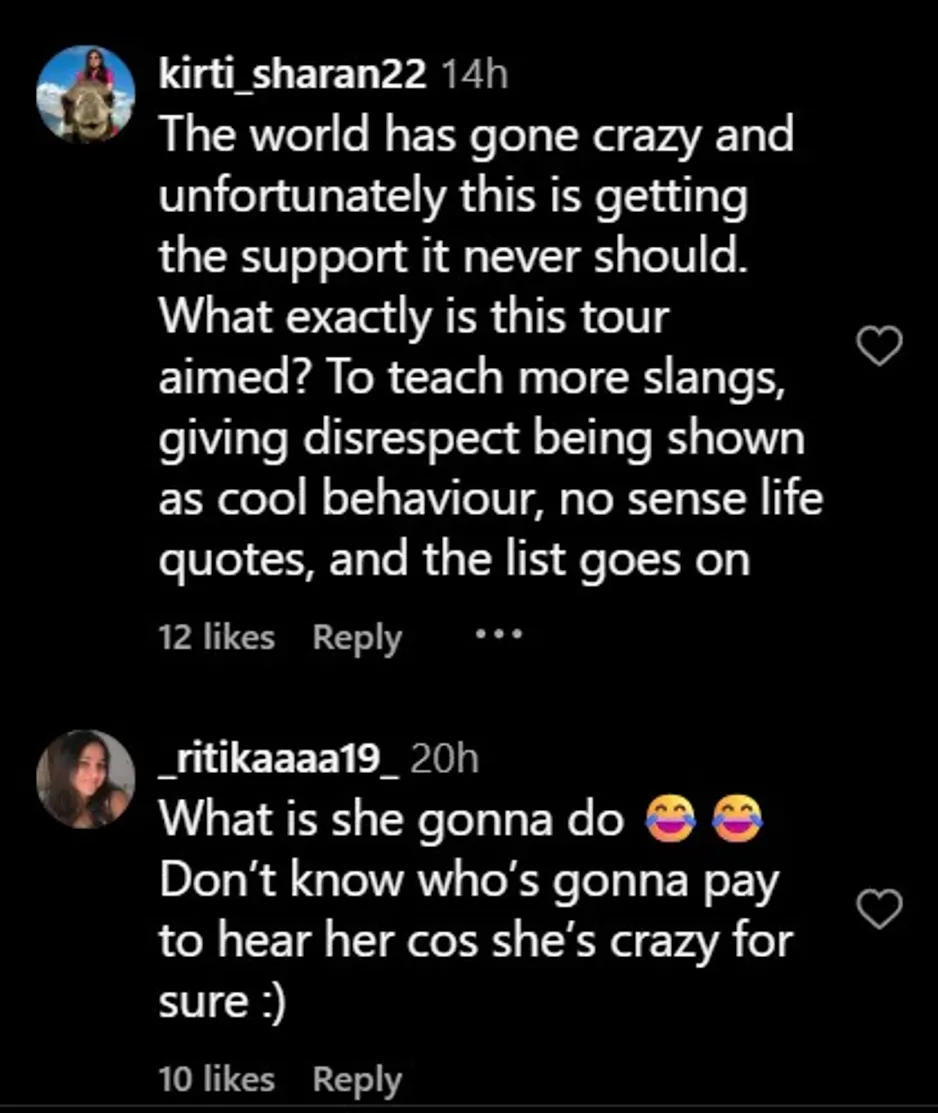Reply to kirti_sharan22's comment
This screenshot has width=938, height=1113.
[x=357, y=637]
